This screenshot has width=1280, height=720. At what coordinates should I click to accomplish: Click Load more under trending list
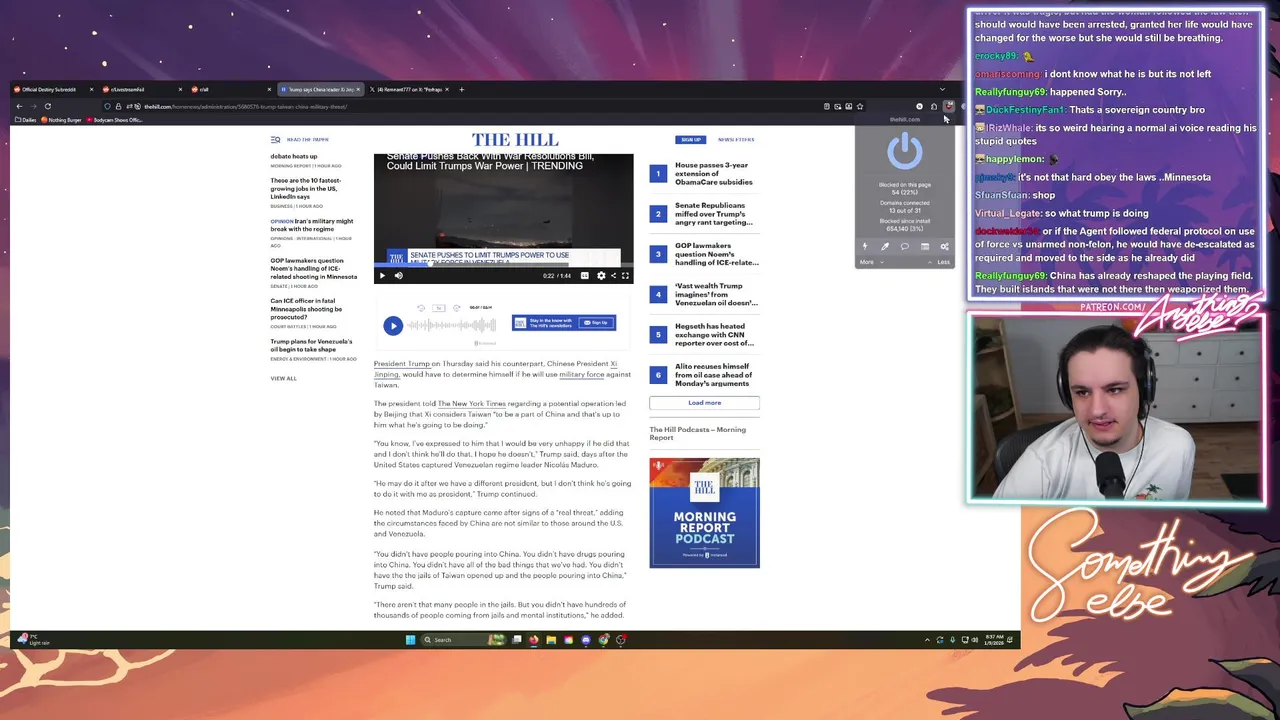coord(704,402)
